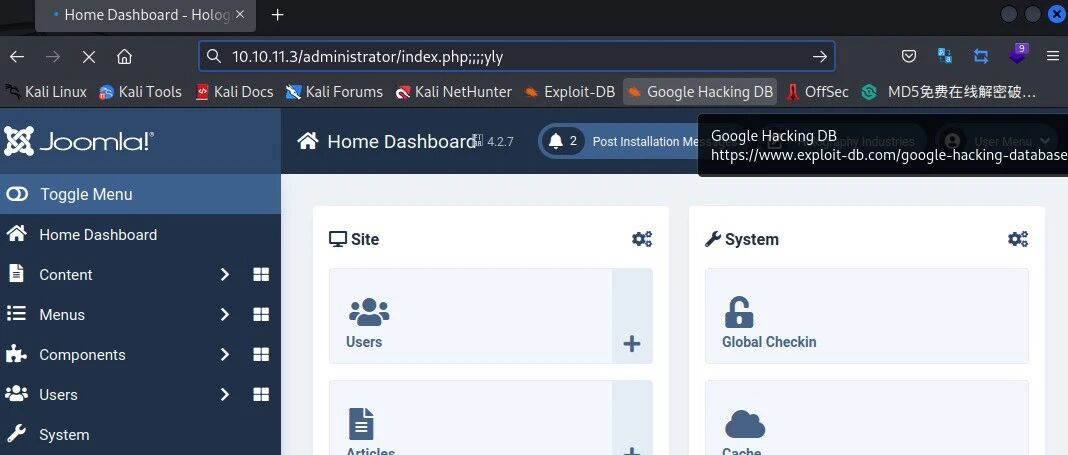Open the Cache tile
The height and width of the screenshot is (455, 1068).
pyautogui.click(x=866, y=418)
